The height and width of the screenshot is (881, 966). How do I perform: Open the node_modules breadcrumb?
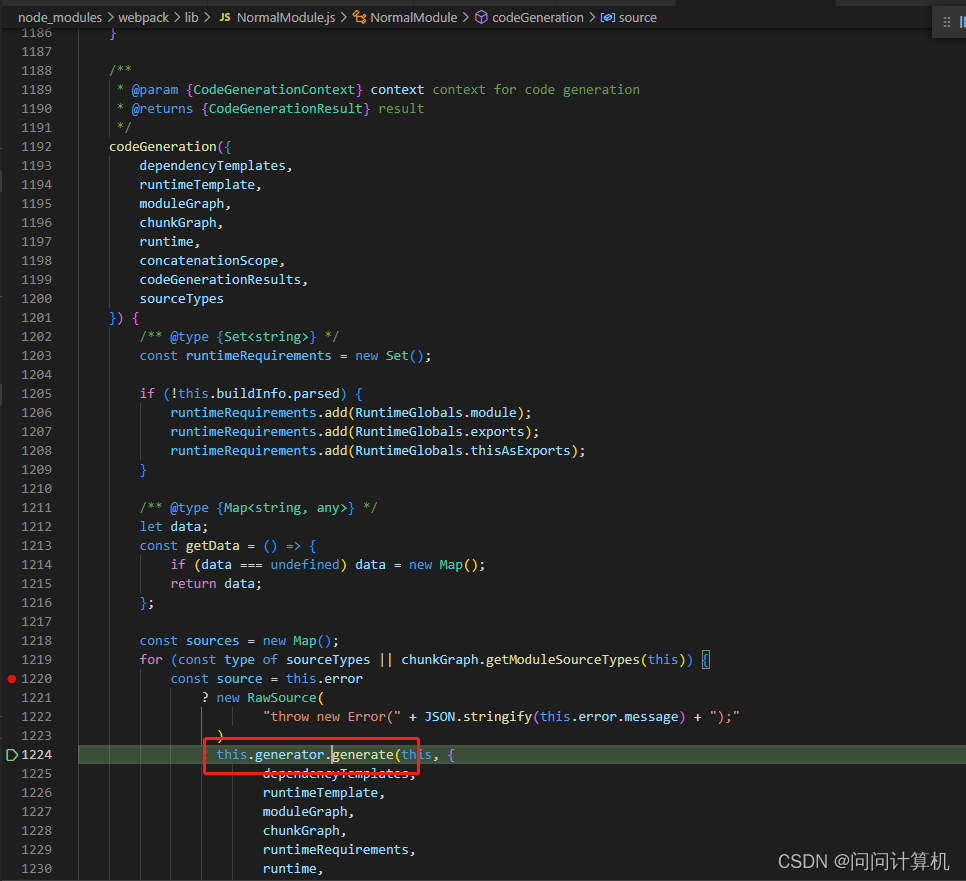point(60,17)
